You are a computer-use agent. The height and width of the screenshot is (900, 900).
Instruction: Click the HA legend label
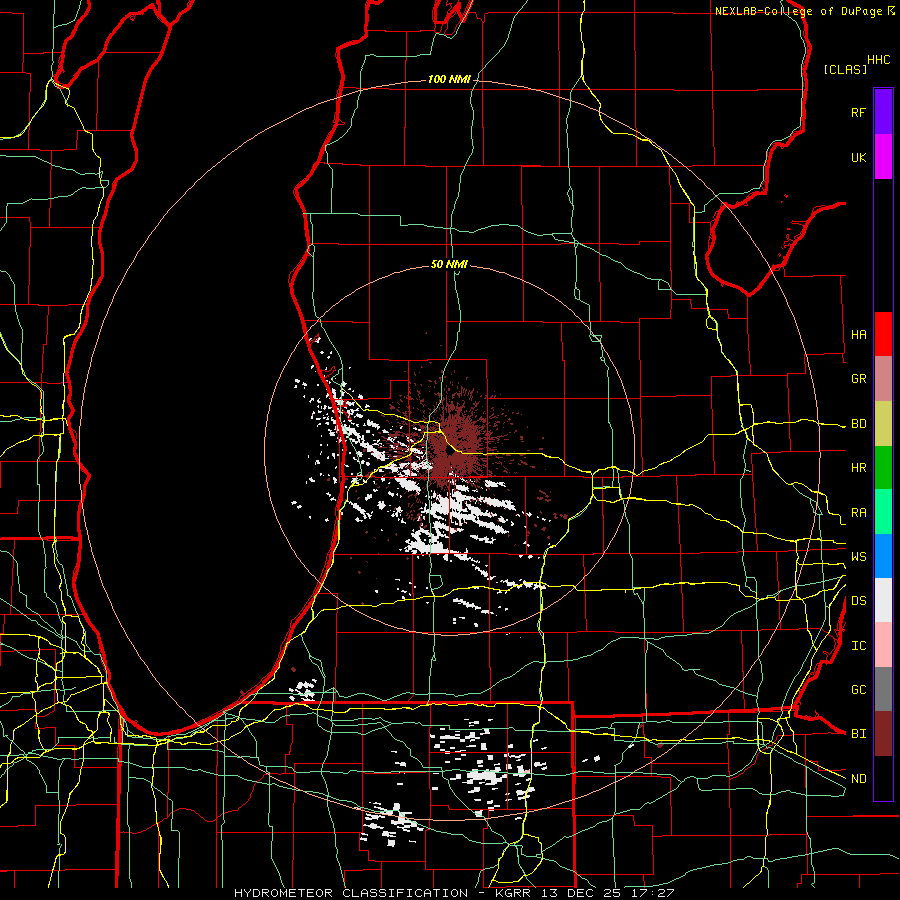(858, 335)
